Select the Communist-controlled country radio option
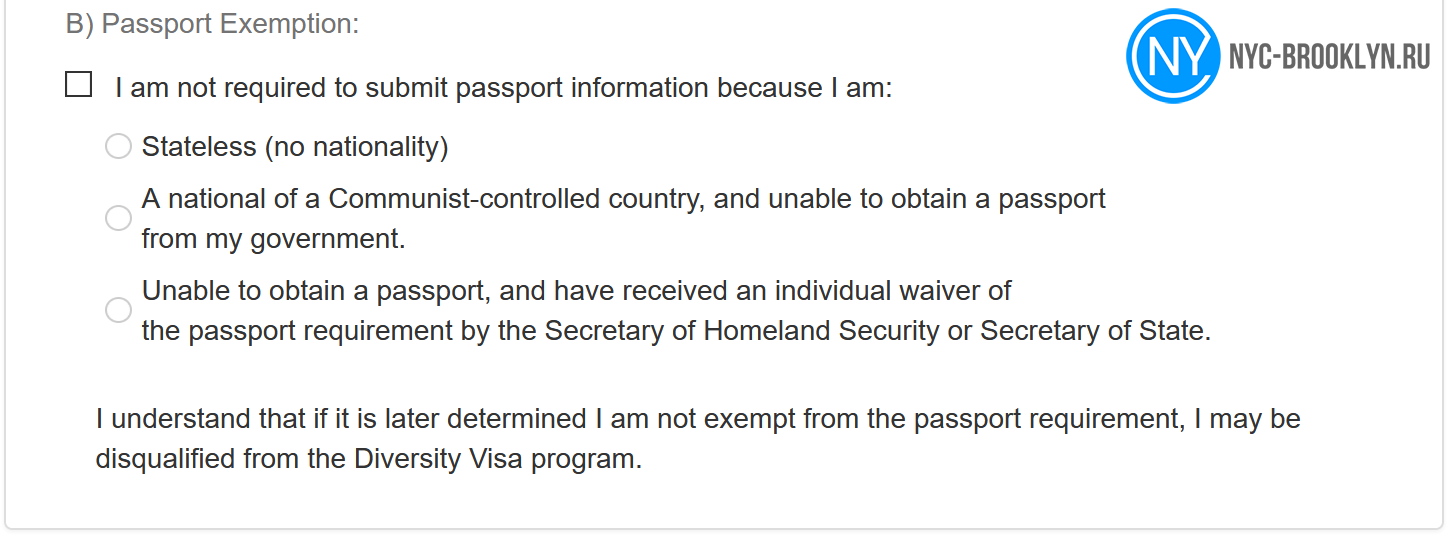Image resolution: width=1448 pixels, height=536 pixels. click(x=118, y=218)
